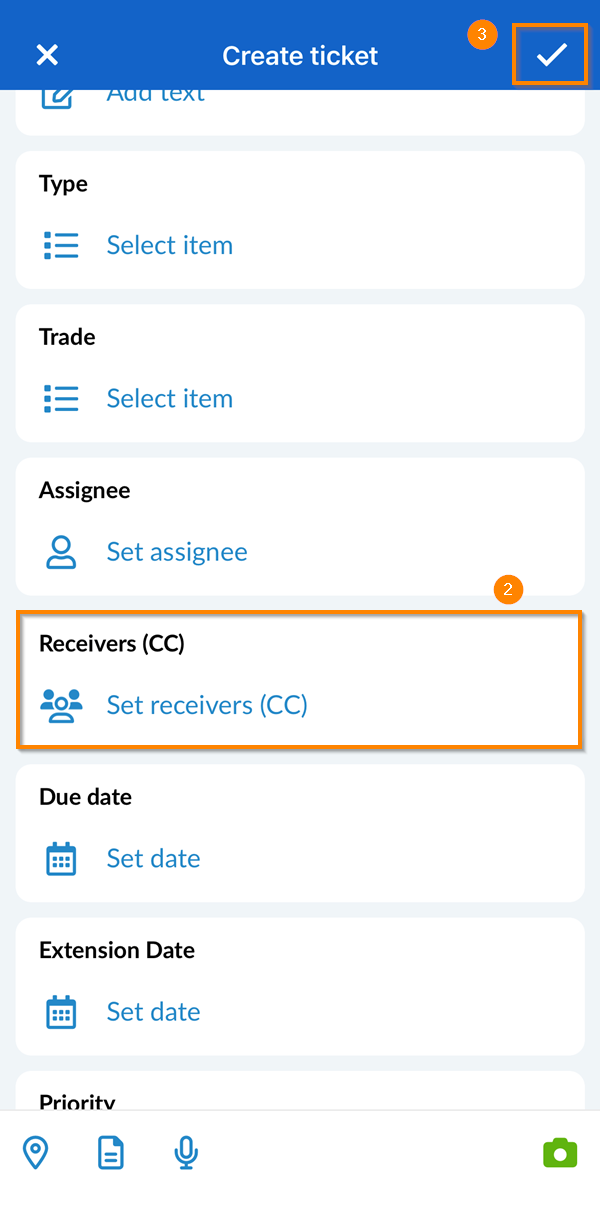Close the Create ticket screen
Screen dimensions: 600x1224
[47, 55]
